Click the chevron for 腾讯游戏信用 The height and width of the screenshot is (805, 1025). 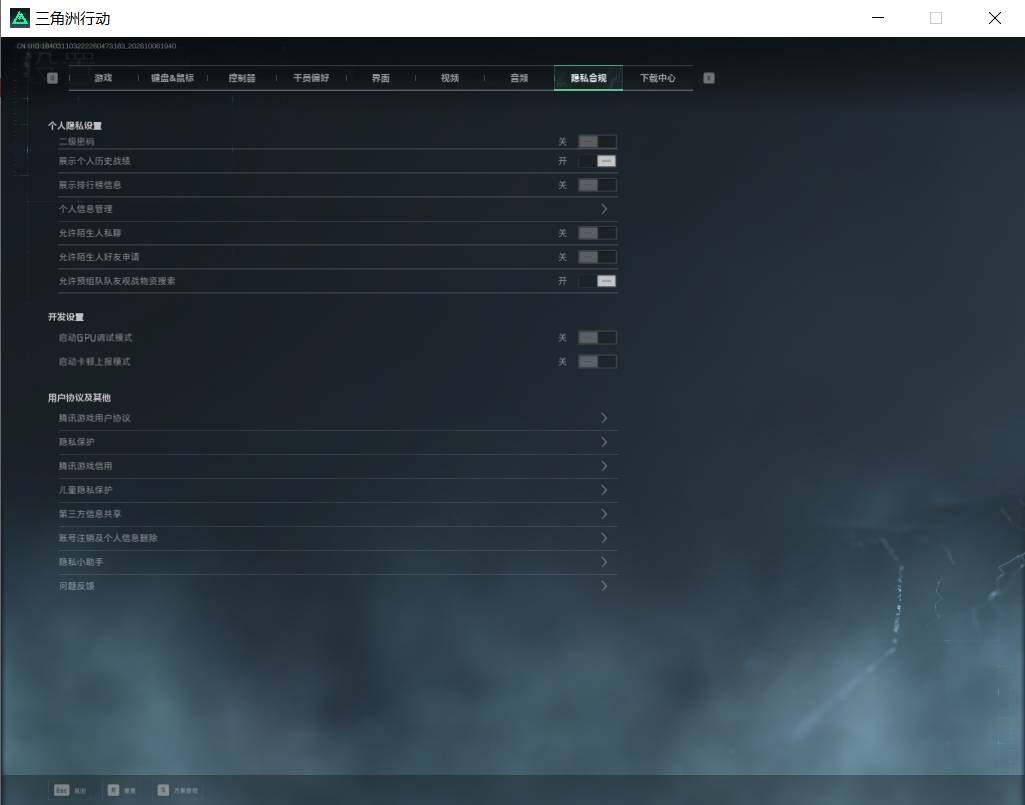[604, 466]
